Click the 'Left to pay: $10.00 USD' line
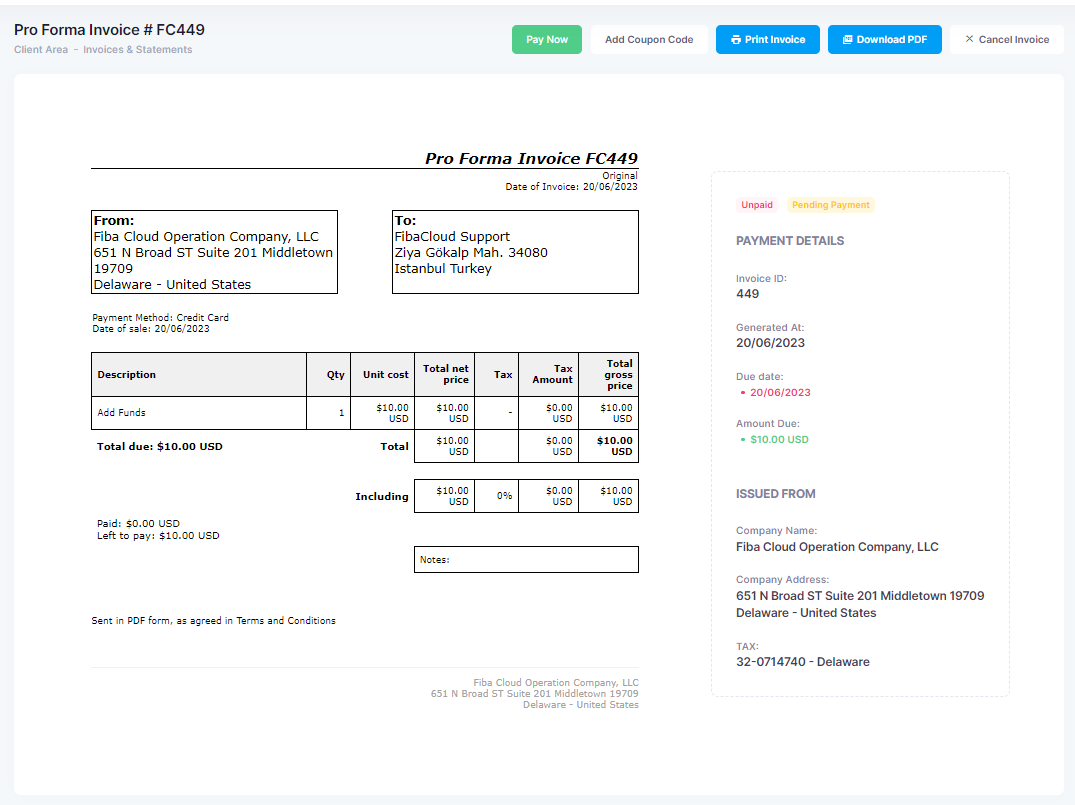1075x805 pixels. (158, 536)
